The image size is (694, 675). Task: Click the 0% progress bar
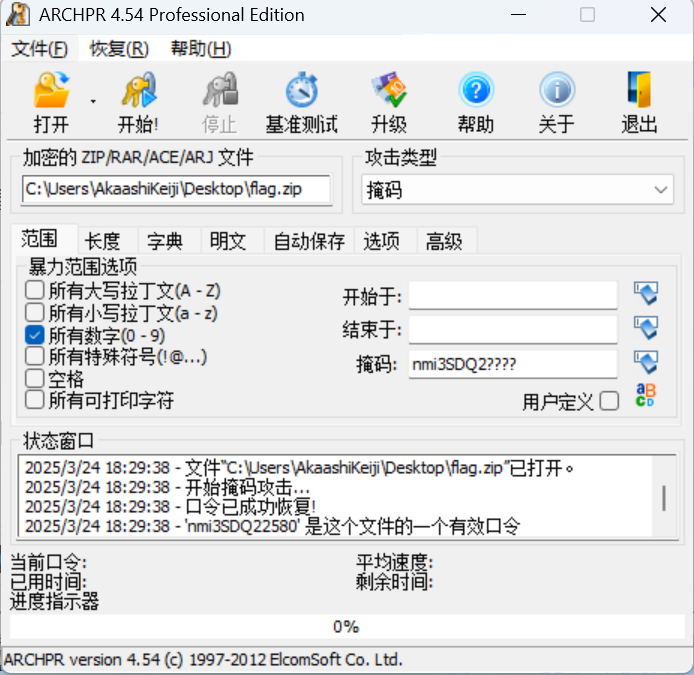(347, 626)
